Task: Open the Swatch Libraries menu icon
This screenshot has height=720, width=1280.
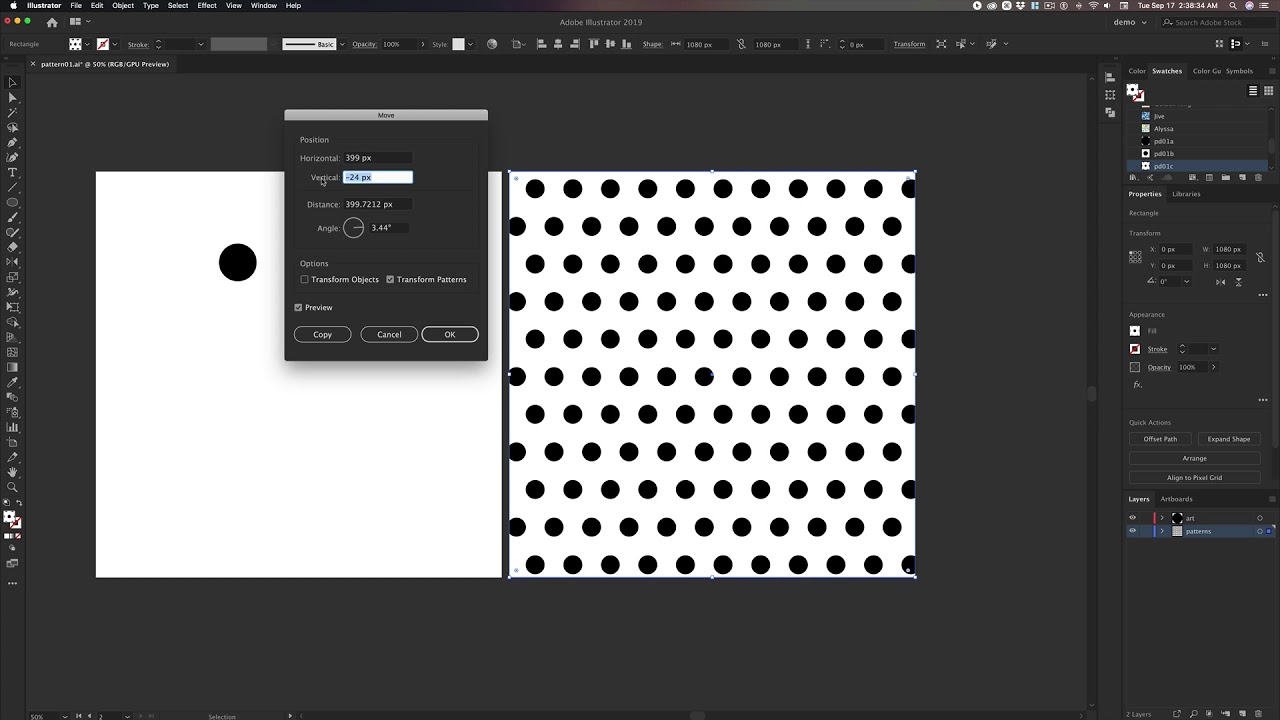Action: 1133,177
